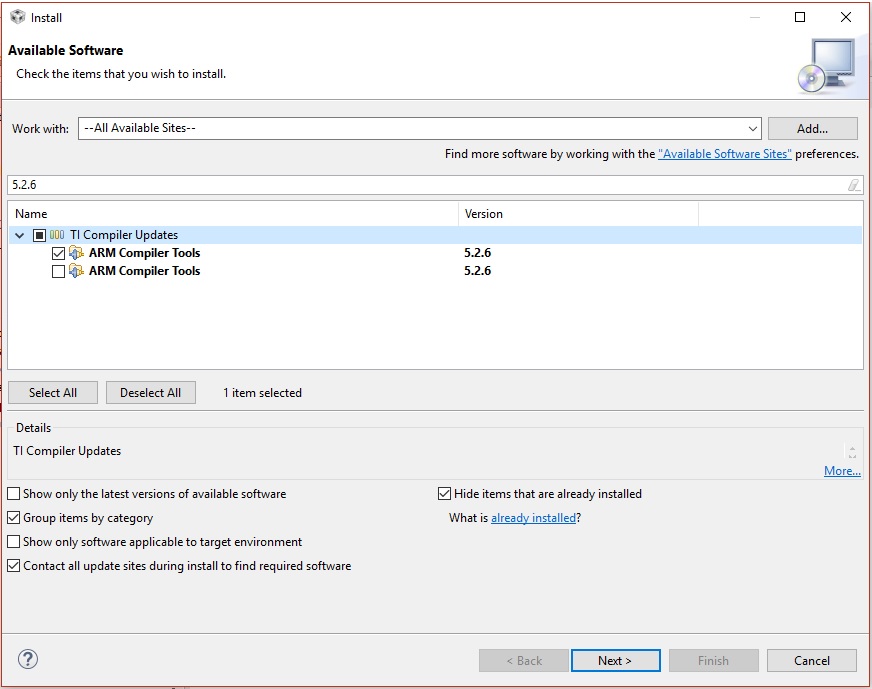Viewport: 872px width, 689px height.
Task: Uncheck the first ARM Compiler Tools checkbox
Action: (58, 253)
